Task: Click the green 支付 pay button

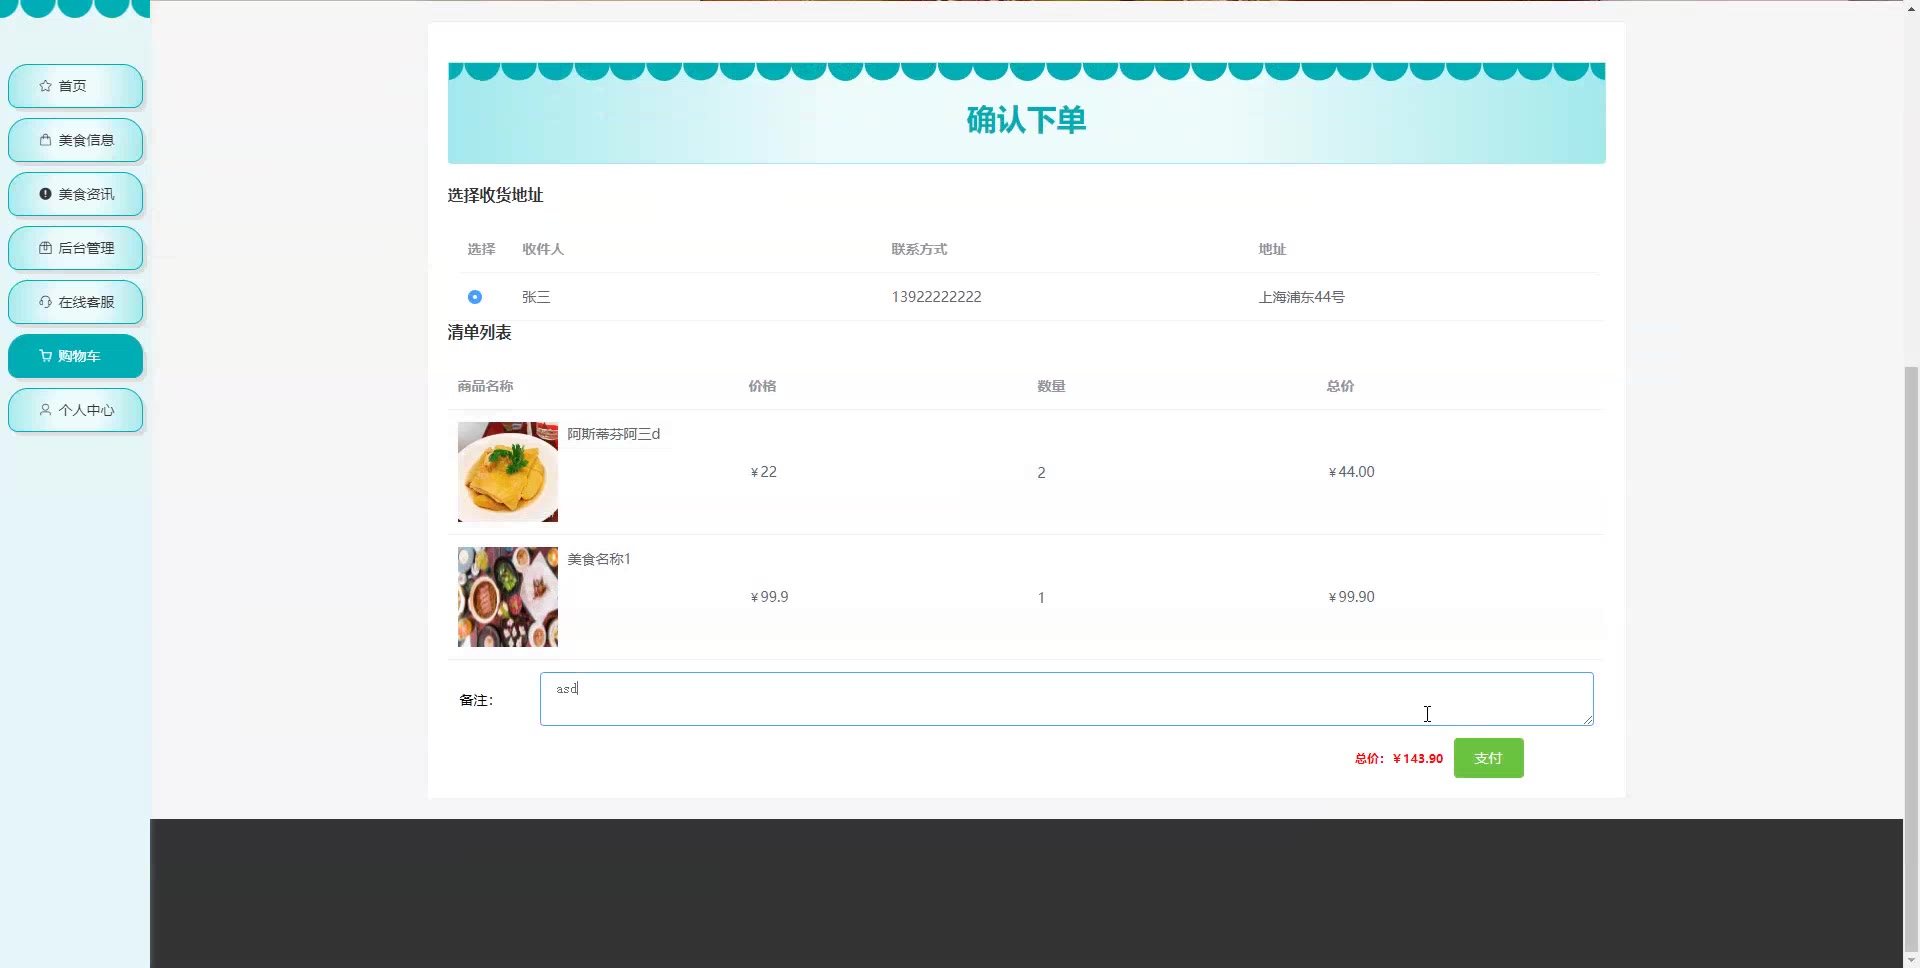Action: tap(1488, 758)
